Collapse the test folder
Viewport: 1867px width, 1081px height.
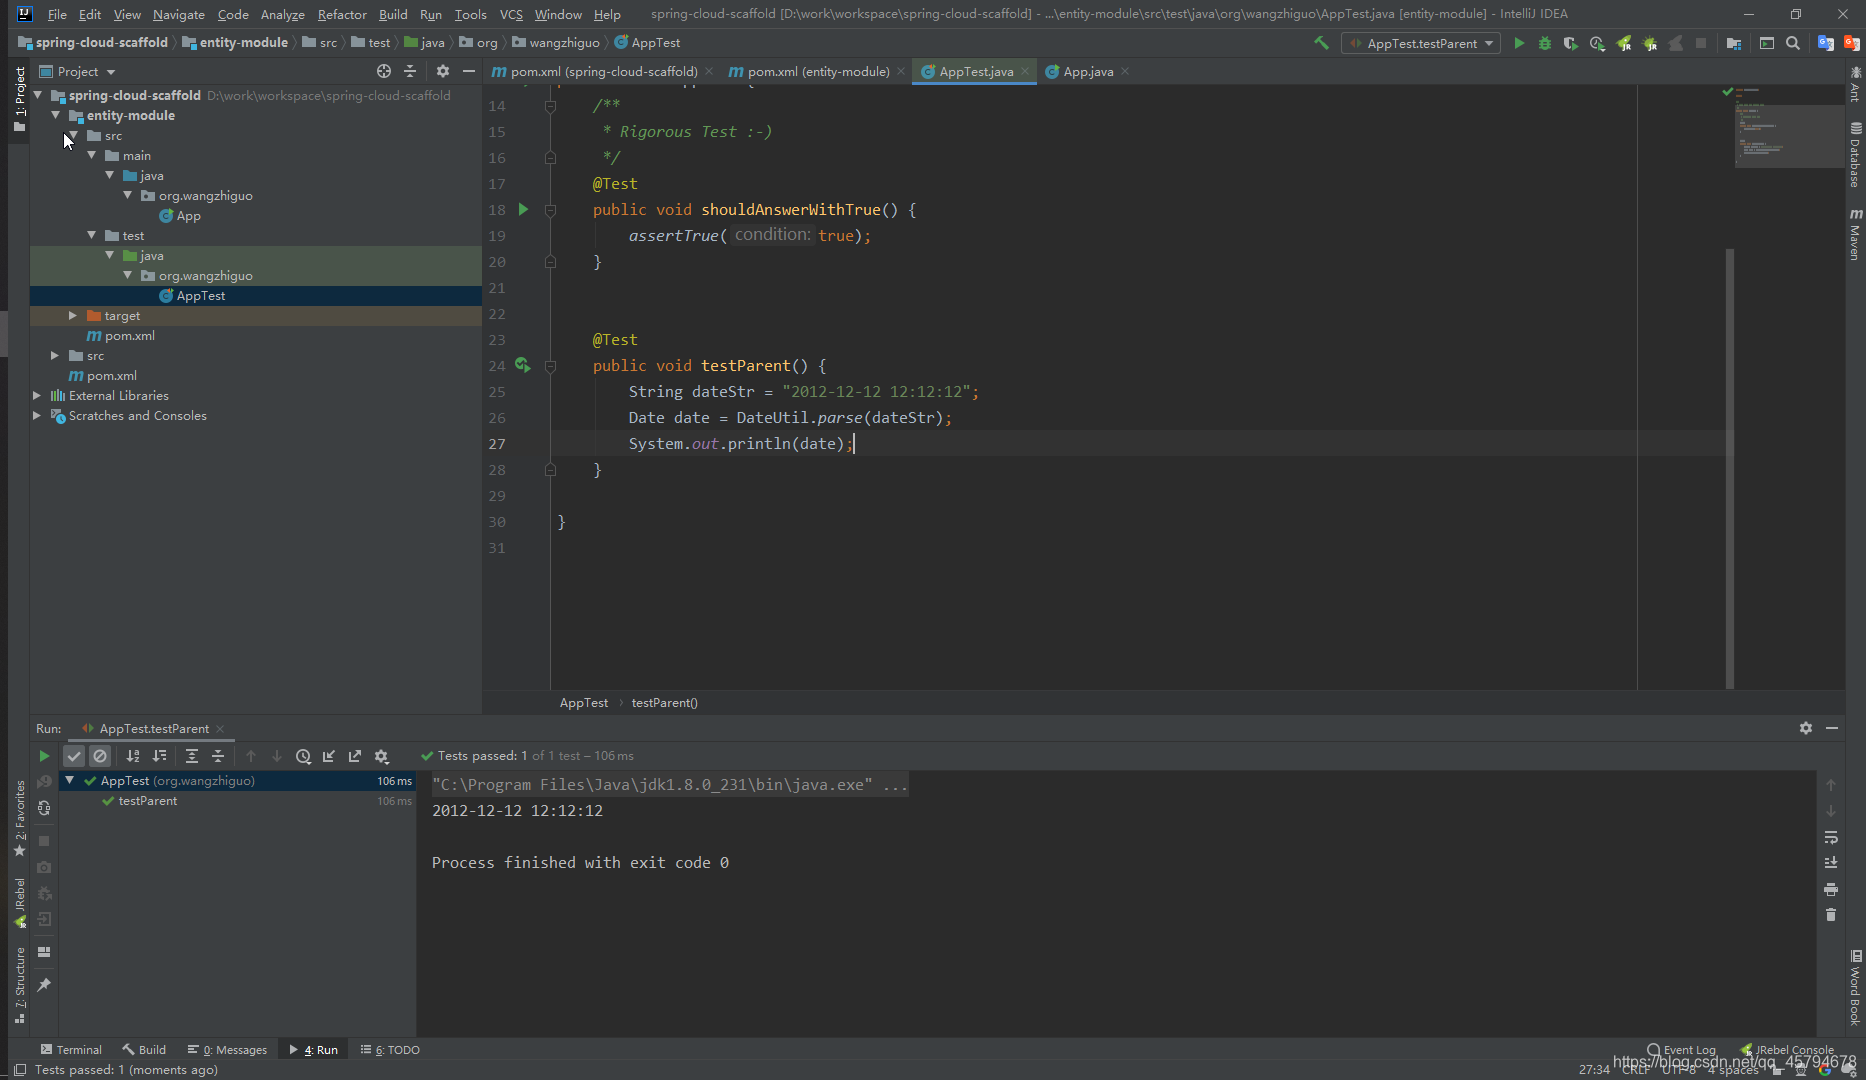(x=92, y=236)
